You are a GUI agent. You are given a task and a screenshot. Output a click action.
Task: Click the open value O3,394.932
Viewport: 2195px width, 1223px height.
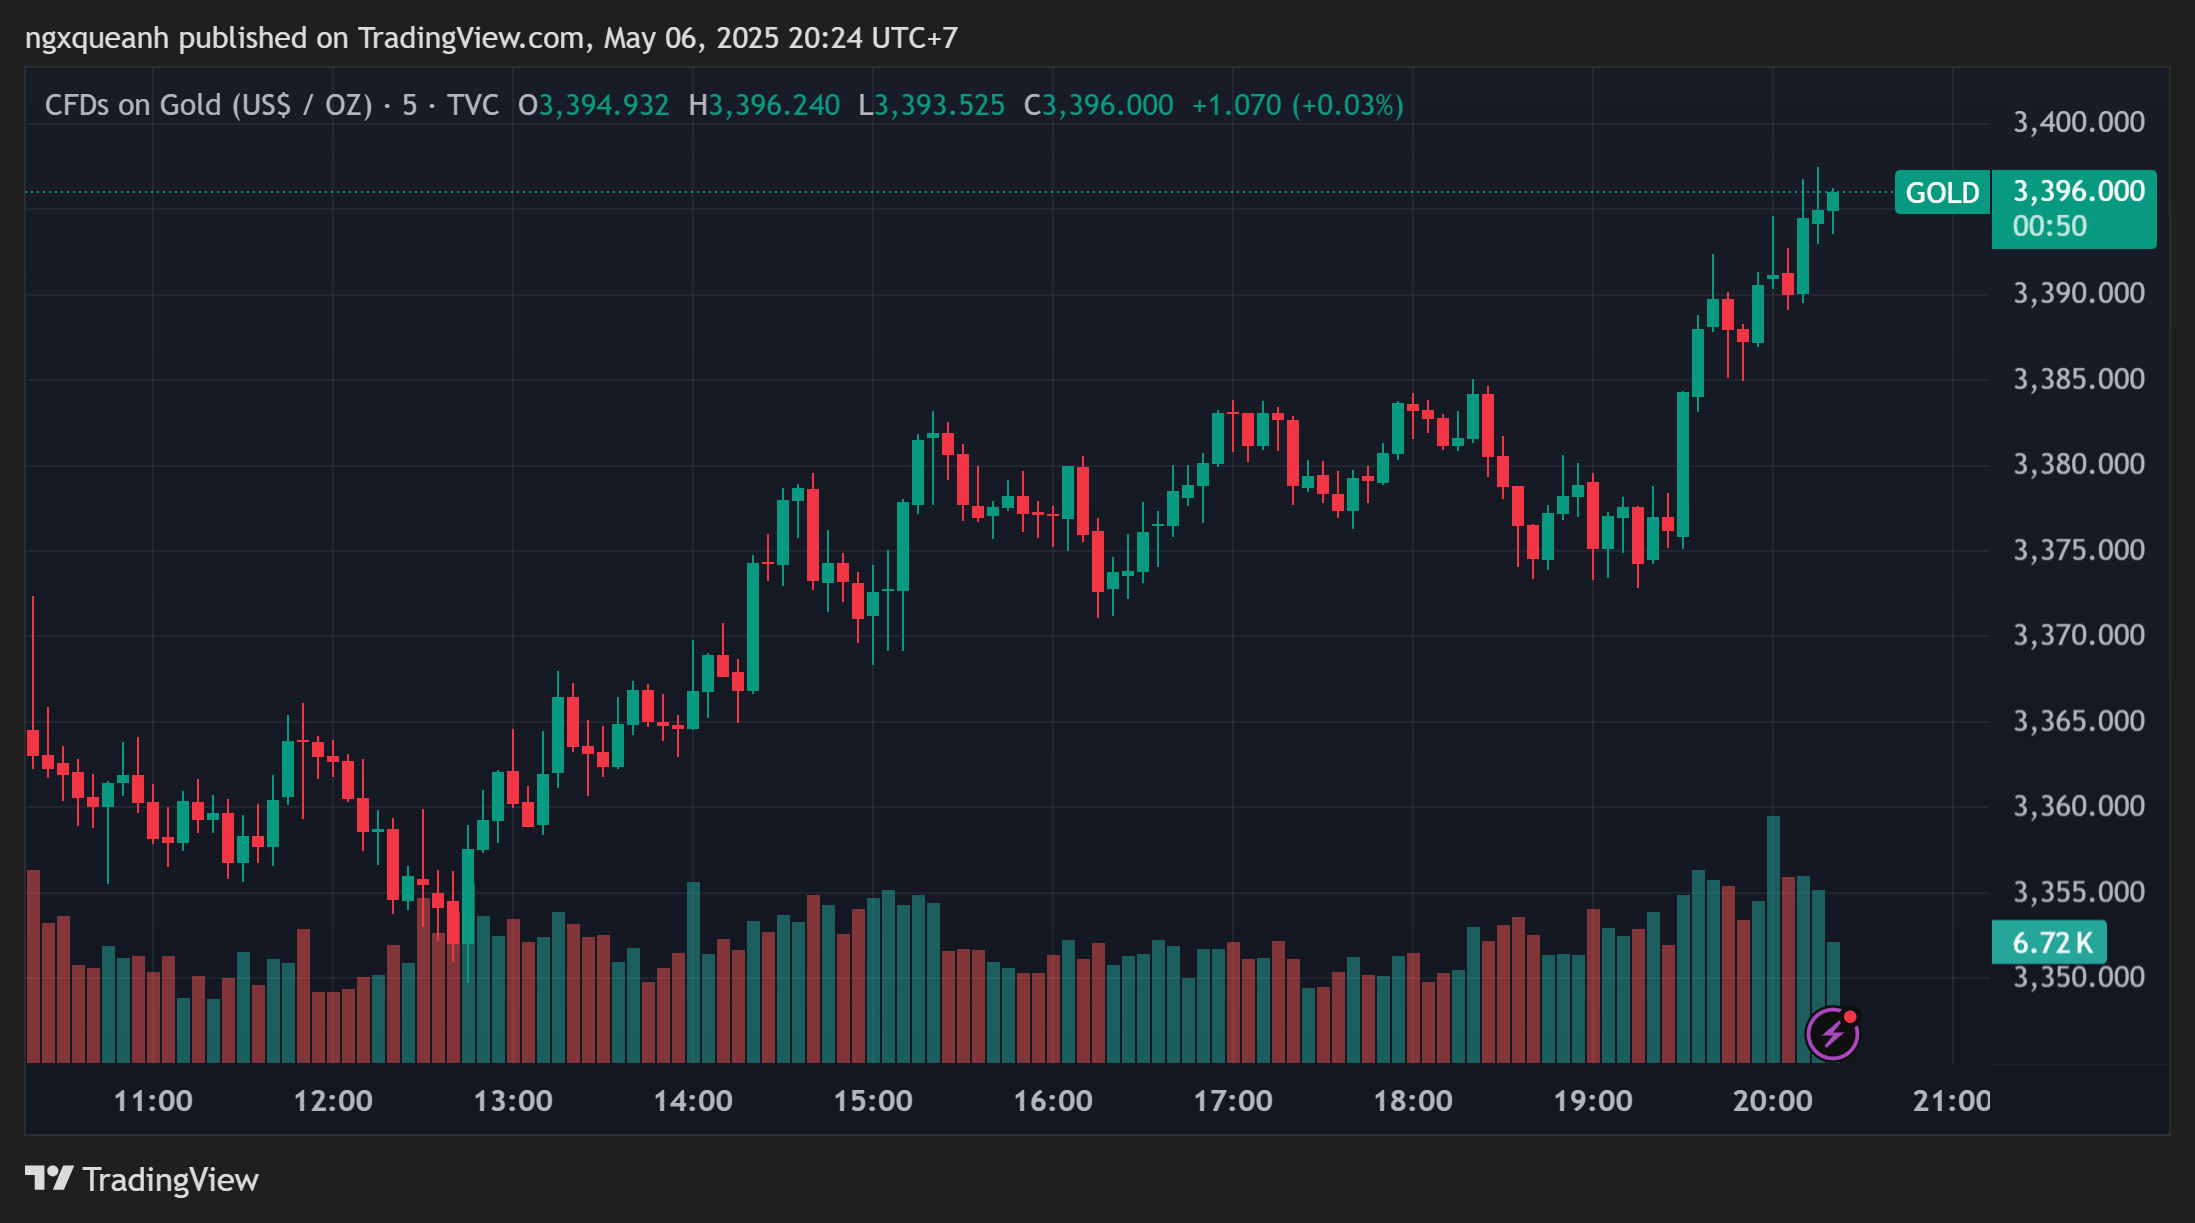[594, 105]
